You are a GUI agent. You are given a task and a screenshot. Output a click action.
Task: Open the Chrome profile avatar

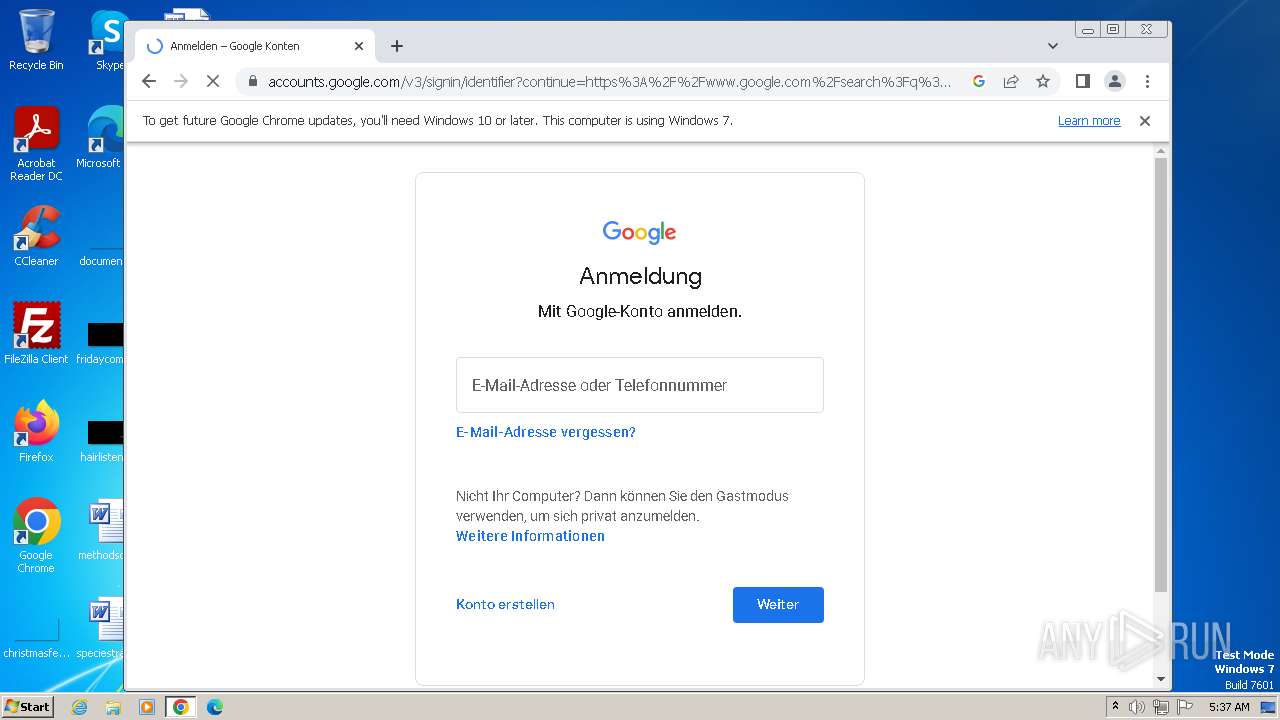pos(1115,81)
